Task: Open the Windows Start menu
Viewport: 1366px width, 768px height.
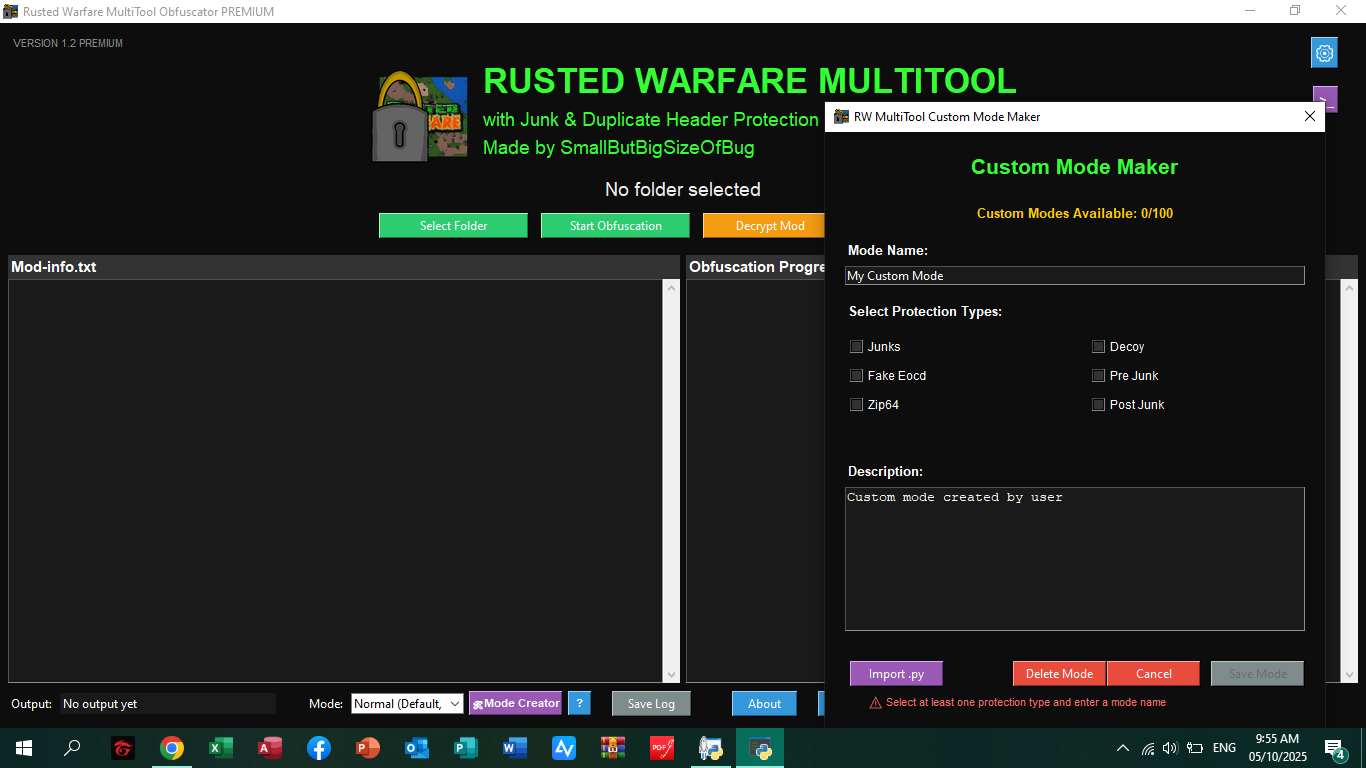Action: pyautogui.click(x=23, y=748)
